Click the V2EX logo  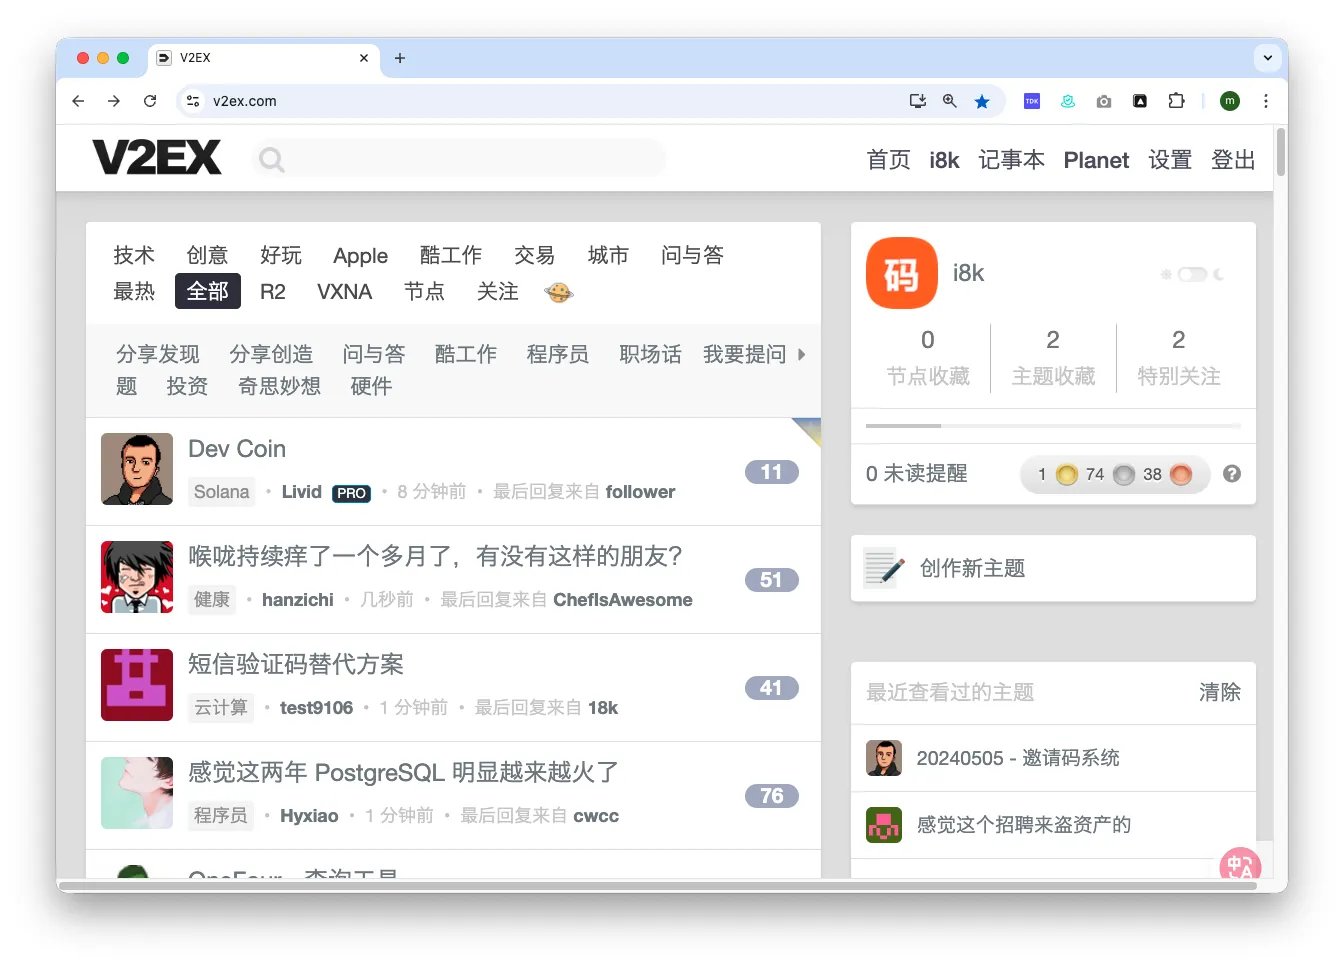pyautogui.click(x=157, y=157)
